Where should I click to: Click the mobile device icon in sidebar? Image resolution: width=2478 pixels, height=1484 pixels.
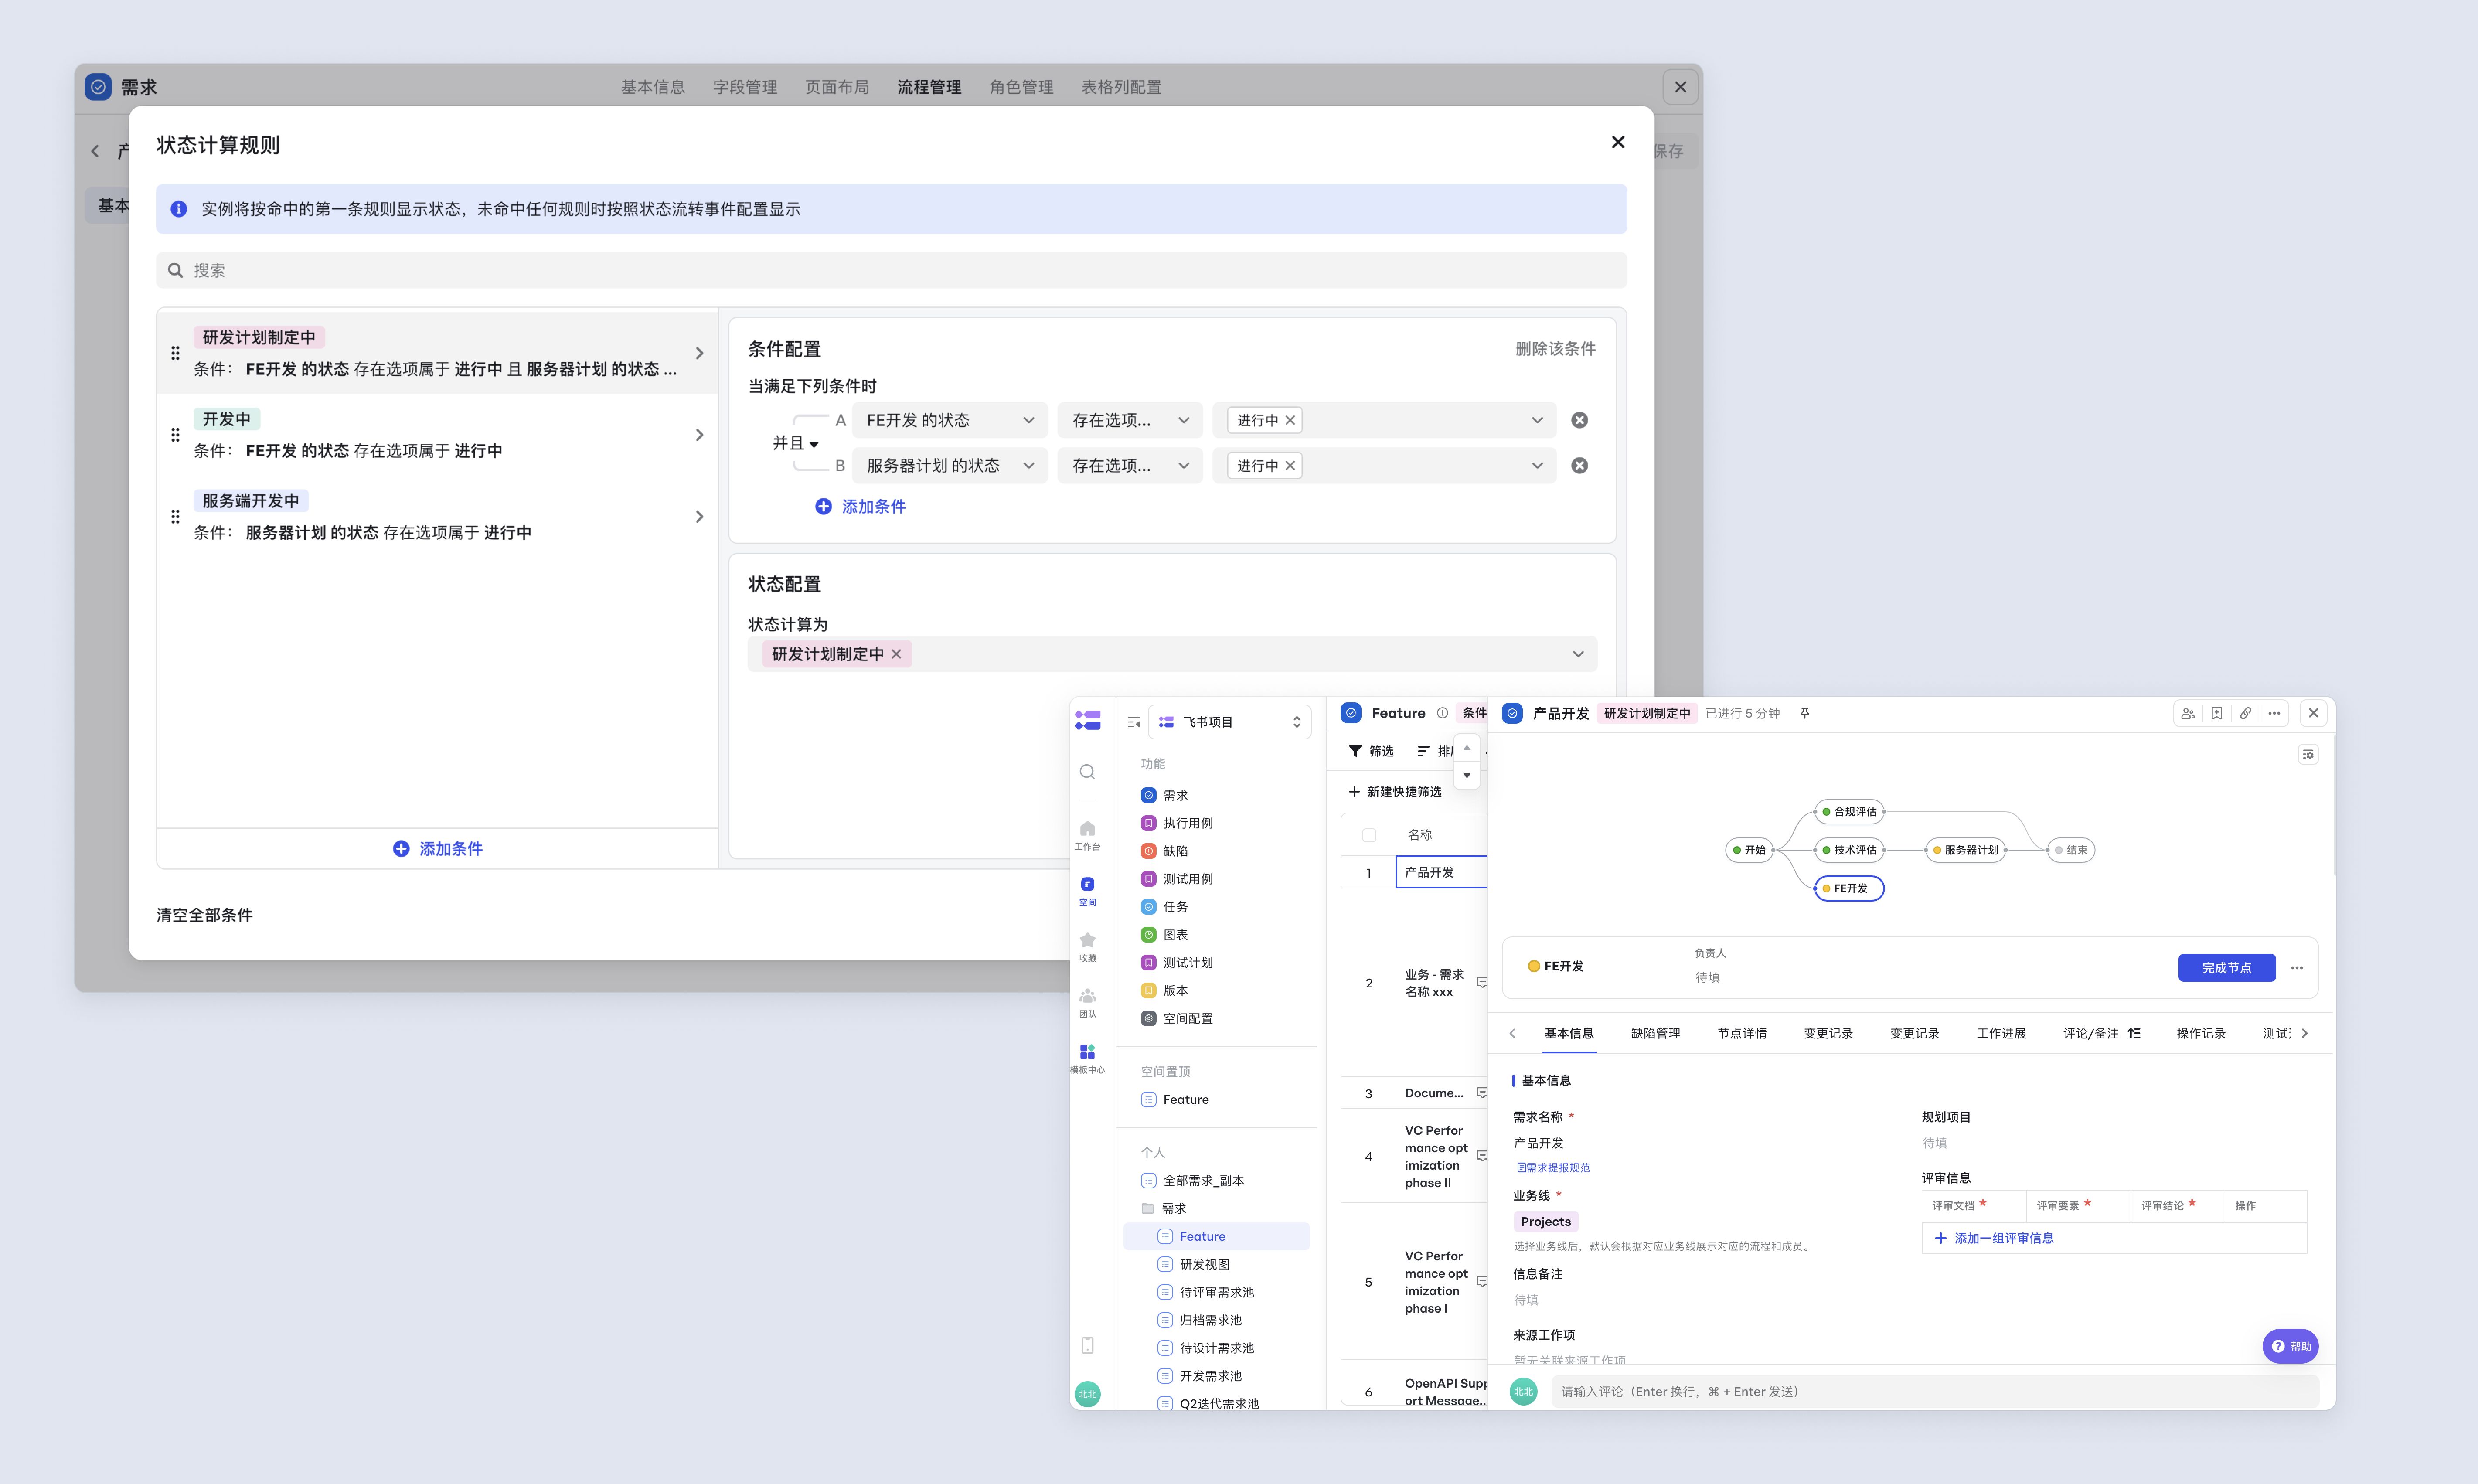point(1087,1345)
